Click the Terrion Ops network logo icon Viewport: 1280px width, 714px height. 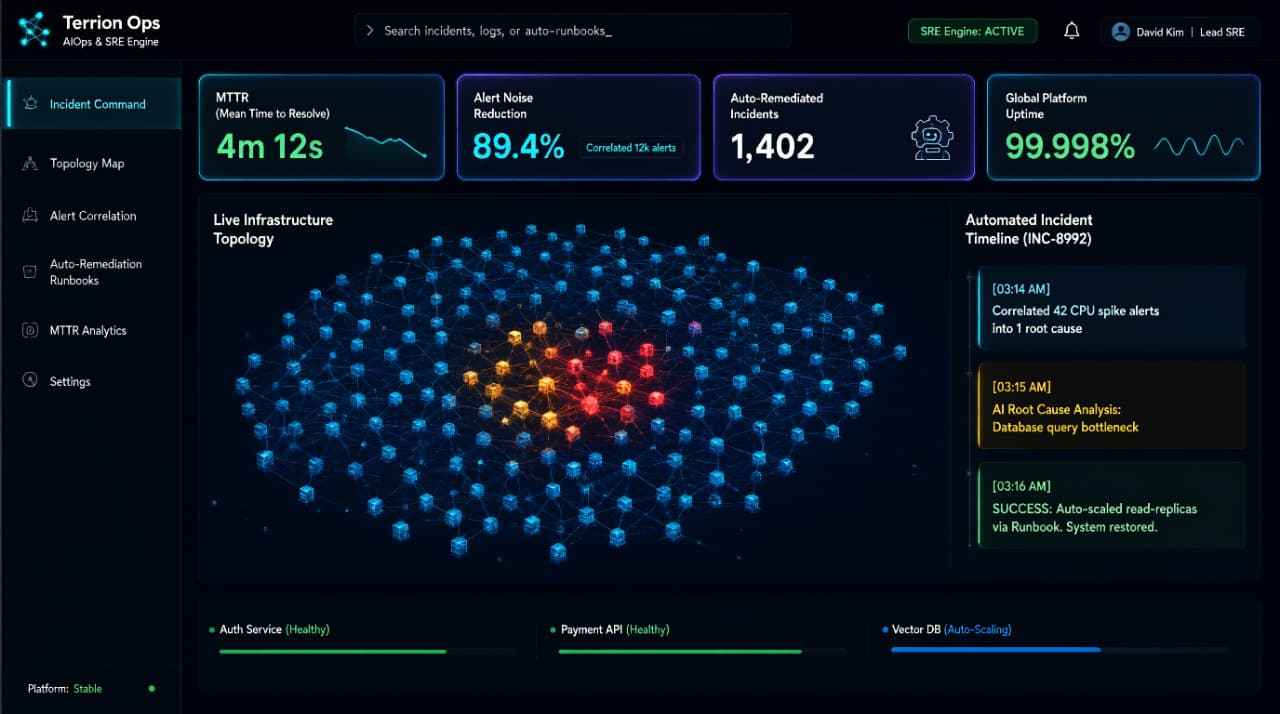pos(33,30)
